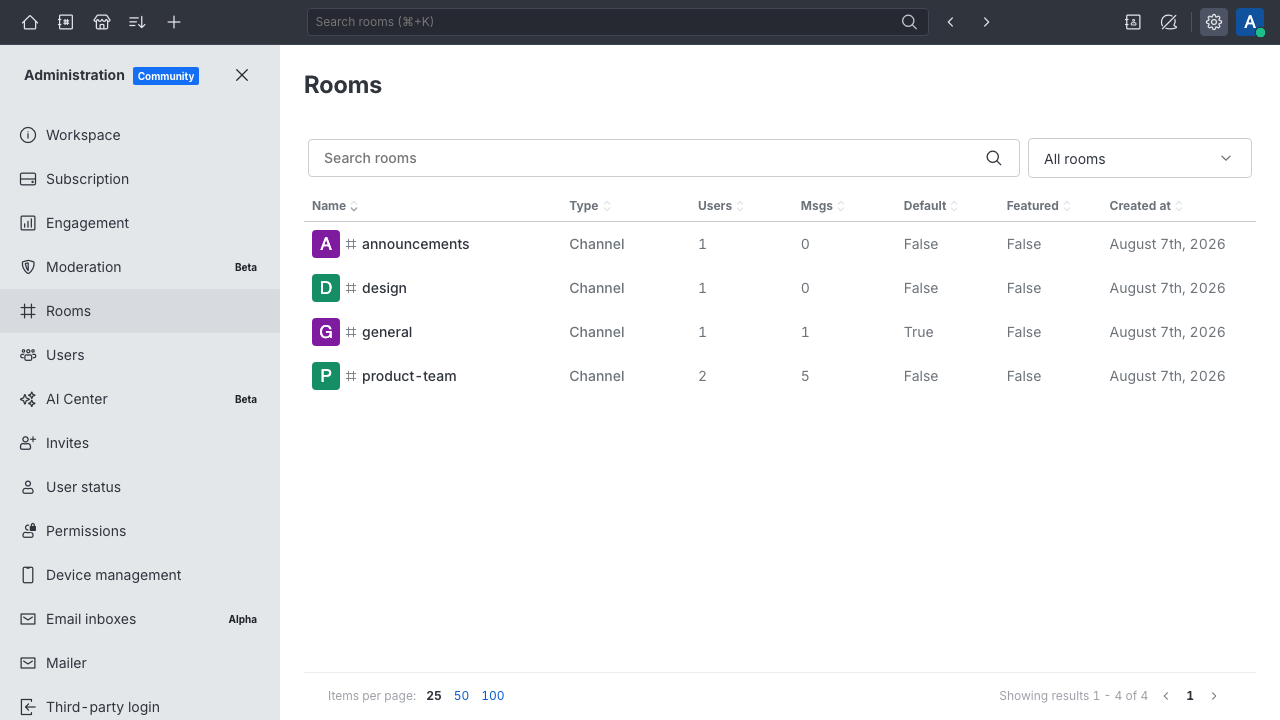Screen dimensions: 1280x720
Task: Sort table by Type column
Action: [x=590, y=206]
